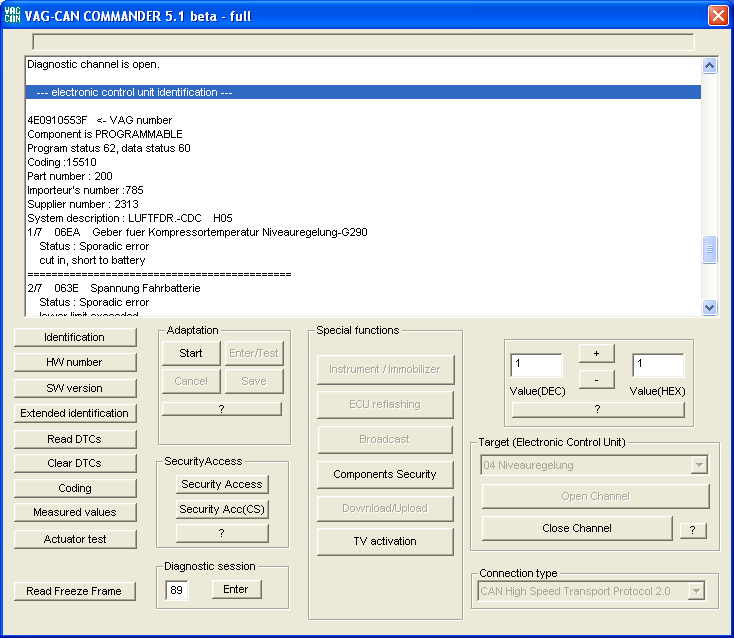The width and height of the screenshot is (734, 638).
Task: Click the Diagnostic session number field
Action: tap(177, 590)
